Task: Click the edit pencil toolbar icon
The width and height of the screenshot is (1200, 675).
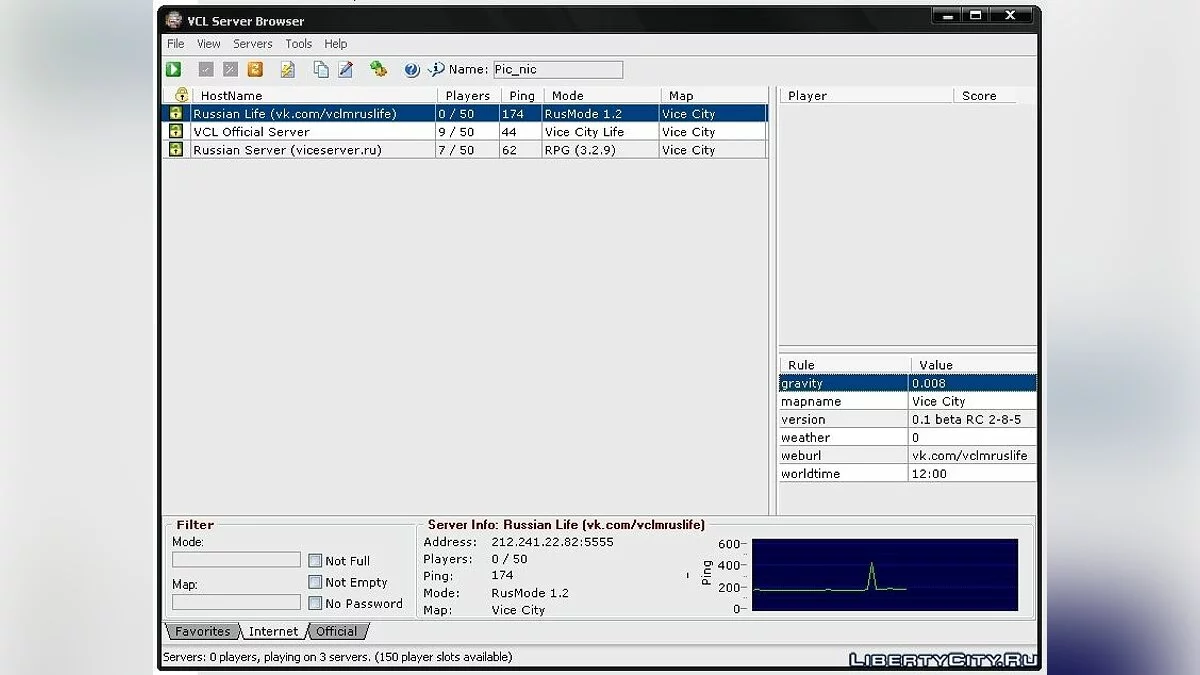Action: 346,69
